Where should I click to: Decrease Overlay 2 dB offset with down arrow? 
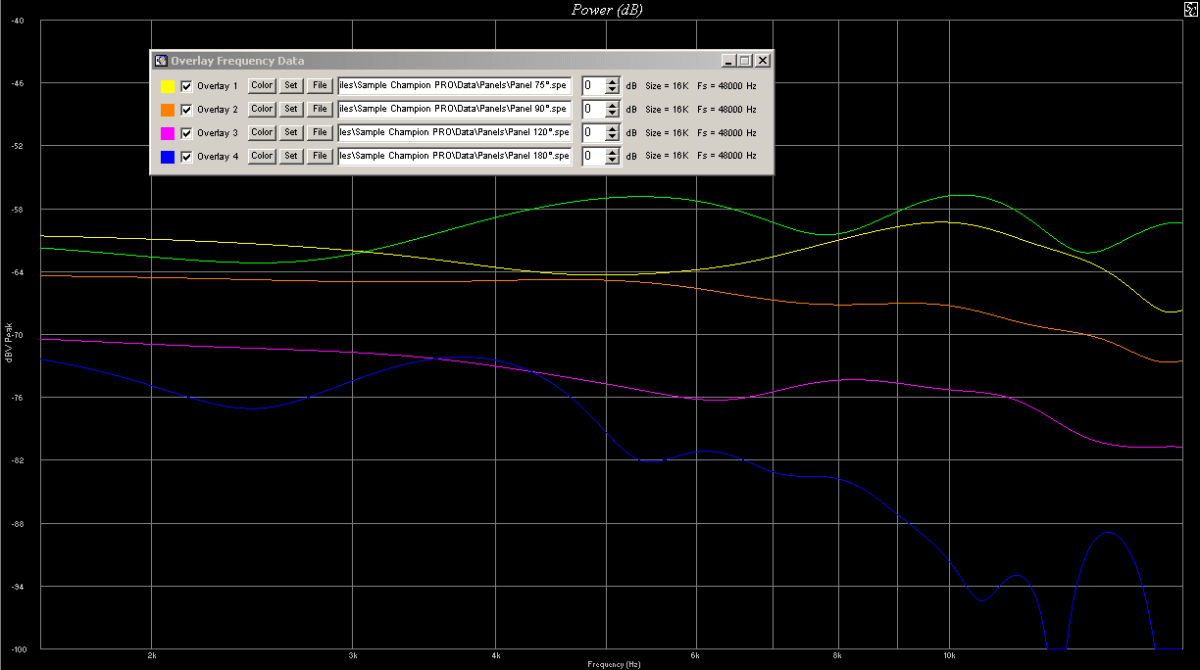pyautogui.click(x=612, y=113)
